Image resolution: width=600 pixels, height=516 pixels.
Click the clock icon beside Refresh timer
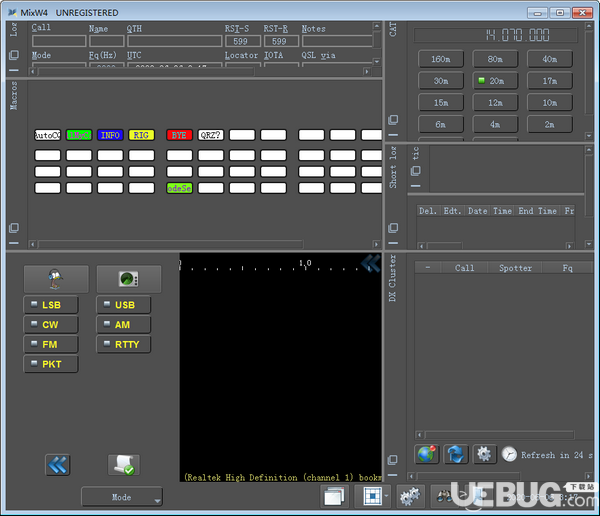coord(509,454)
